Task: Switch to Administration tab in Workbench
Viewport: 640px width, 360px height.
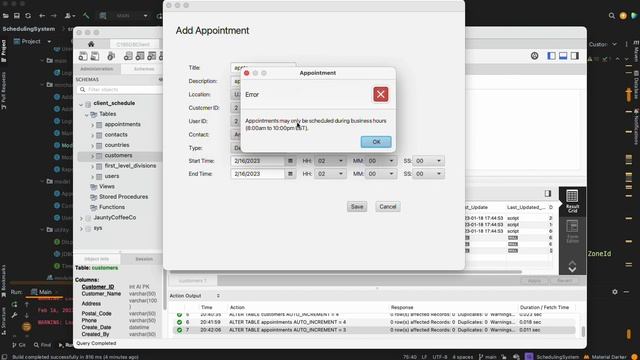Action: (97, 69)
